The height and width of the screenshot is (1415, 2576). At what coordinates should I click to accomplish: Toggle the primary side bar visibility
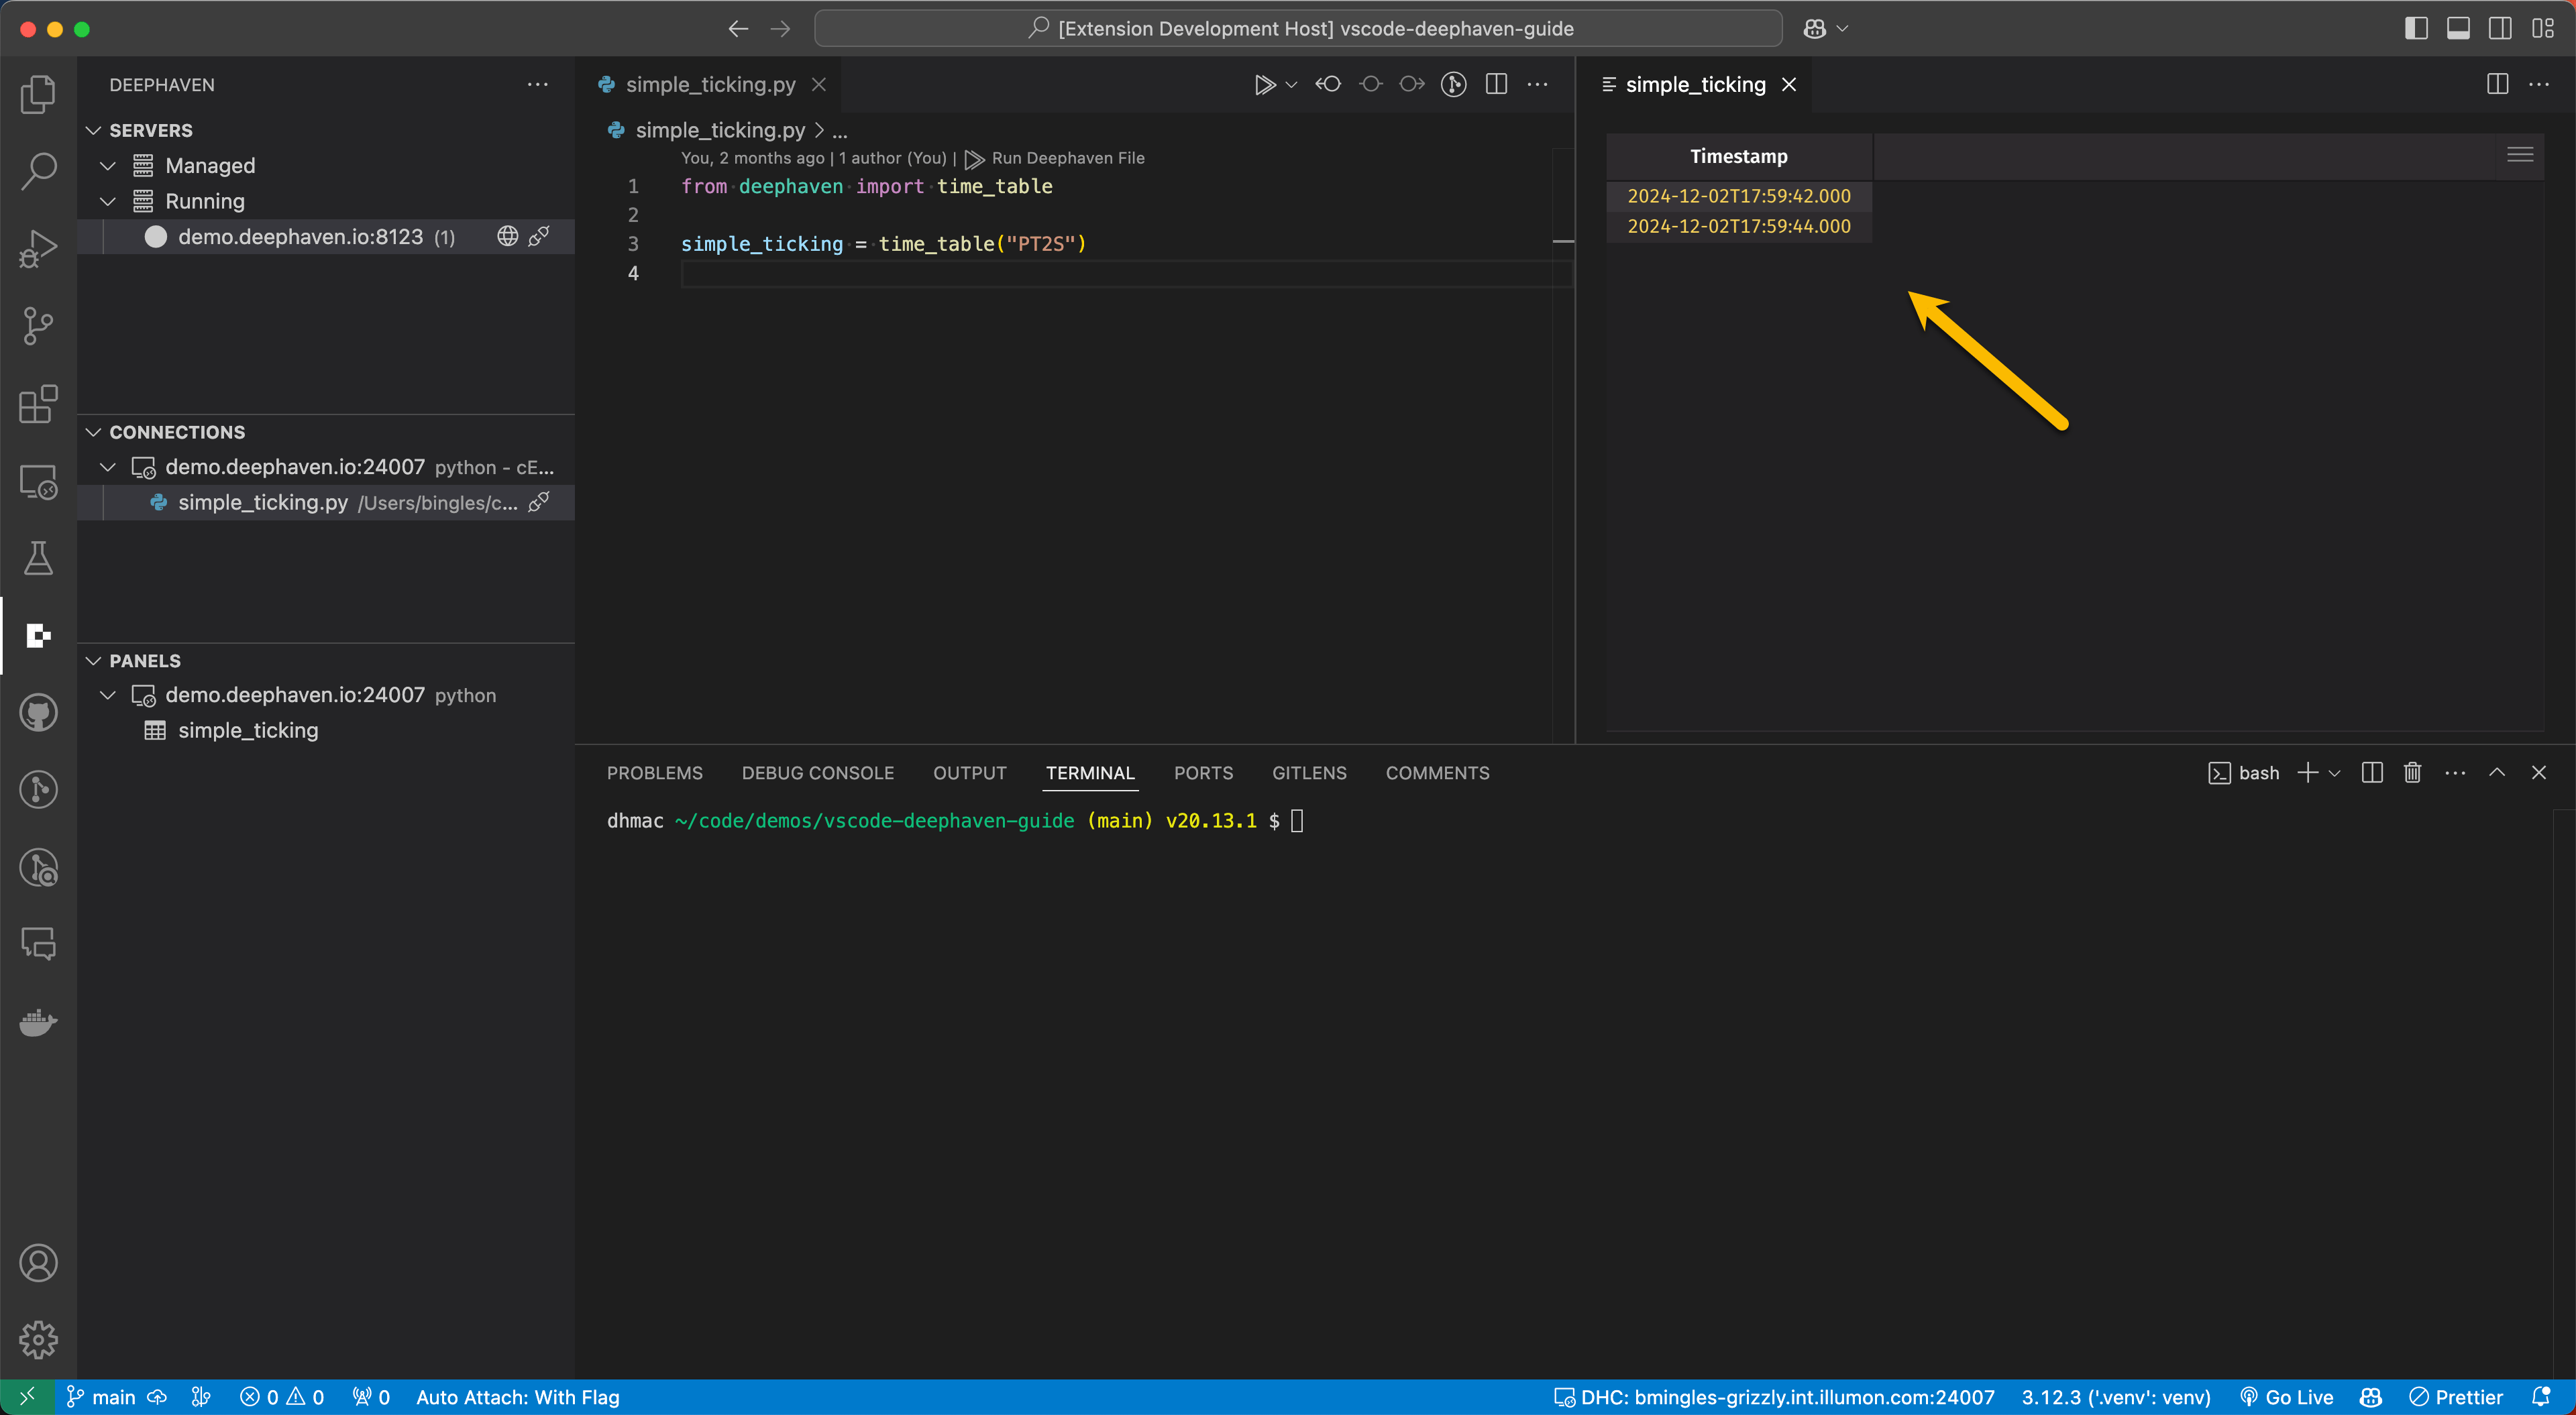pyautogui.click(x=2416, y=29)
